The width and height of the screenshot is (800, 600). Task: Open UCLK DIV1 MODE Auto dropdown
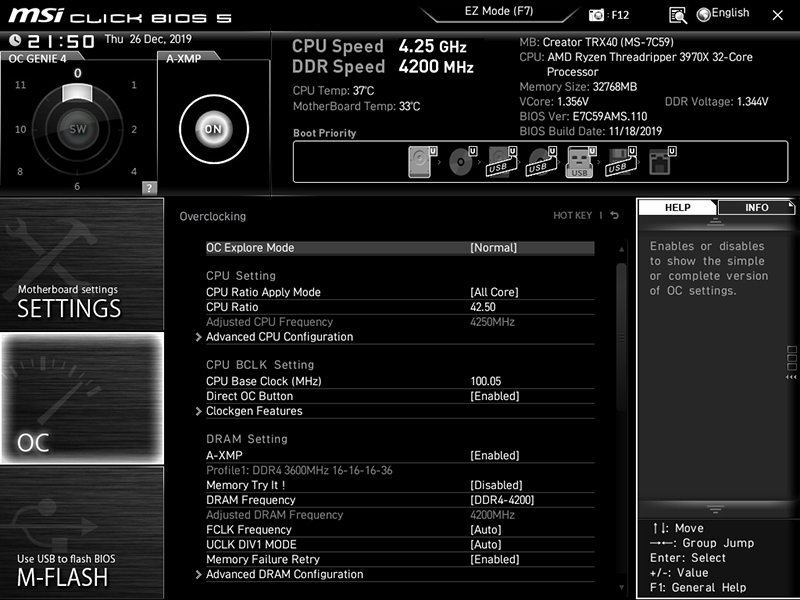[x=486, y=544]
